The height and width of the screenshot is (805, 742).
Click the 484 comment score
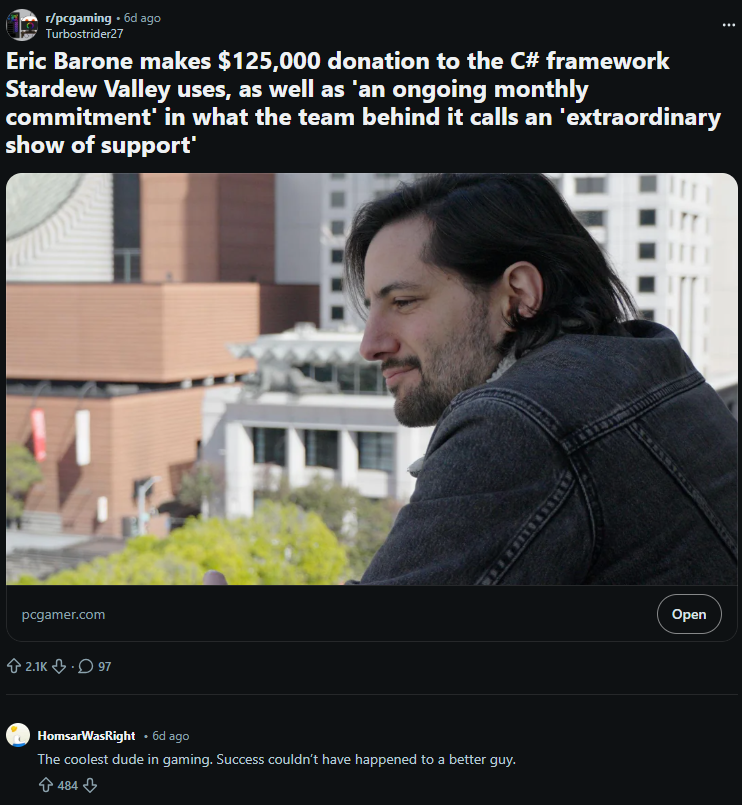(67, 785)
